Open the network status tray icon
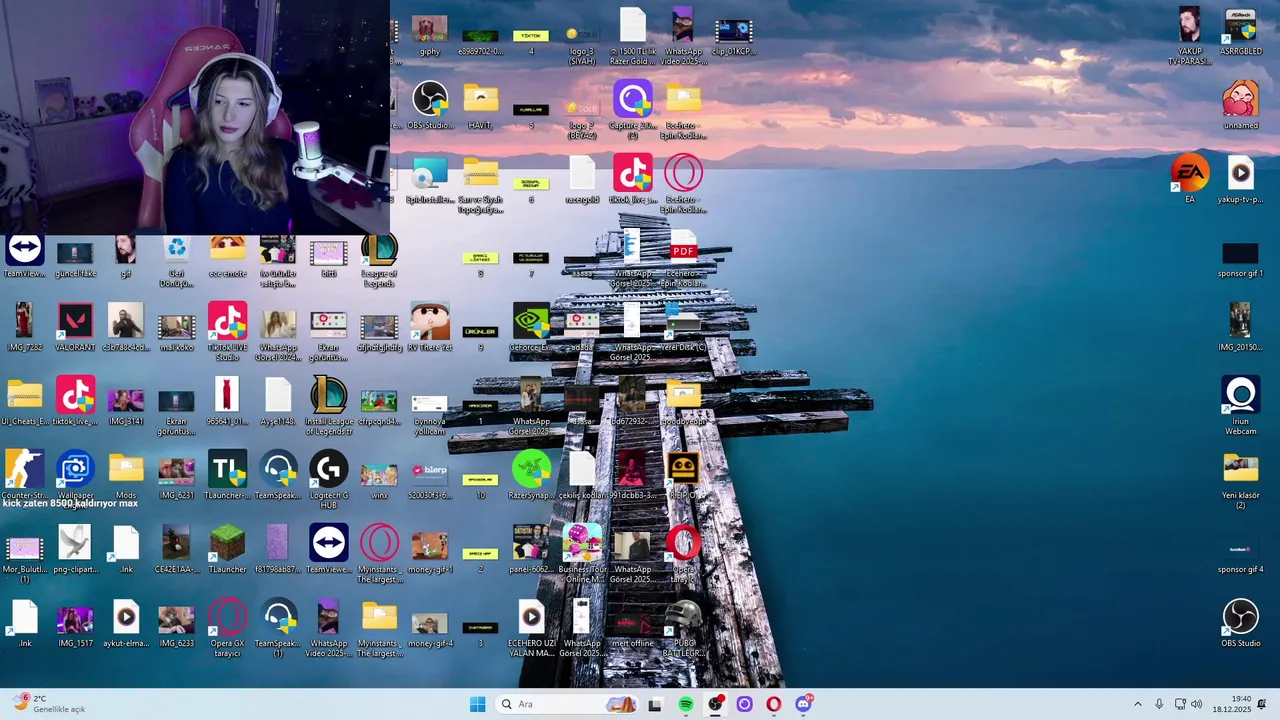1280x720 pixels. [1180, 704]
